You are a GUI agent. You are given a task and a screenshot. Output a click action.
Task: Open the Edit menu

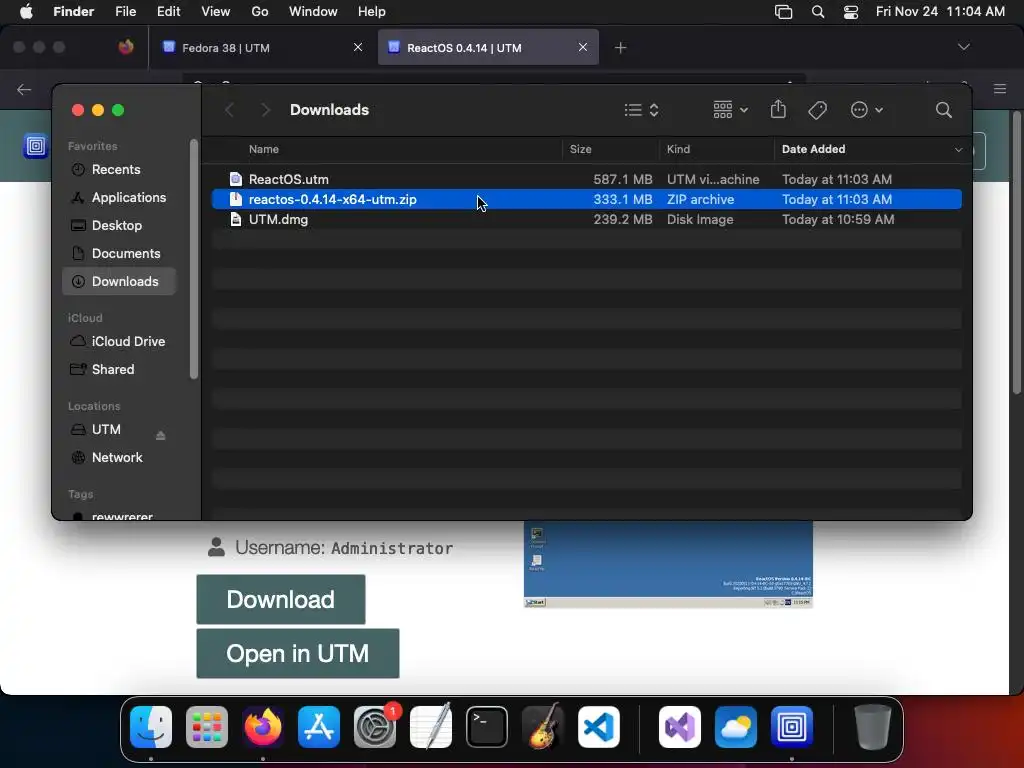pos(168,12)
